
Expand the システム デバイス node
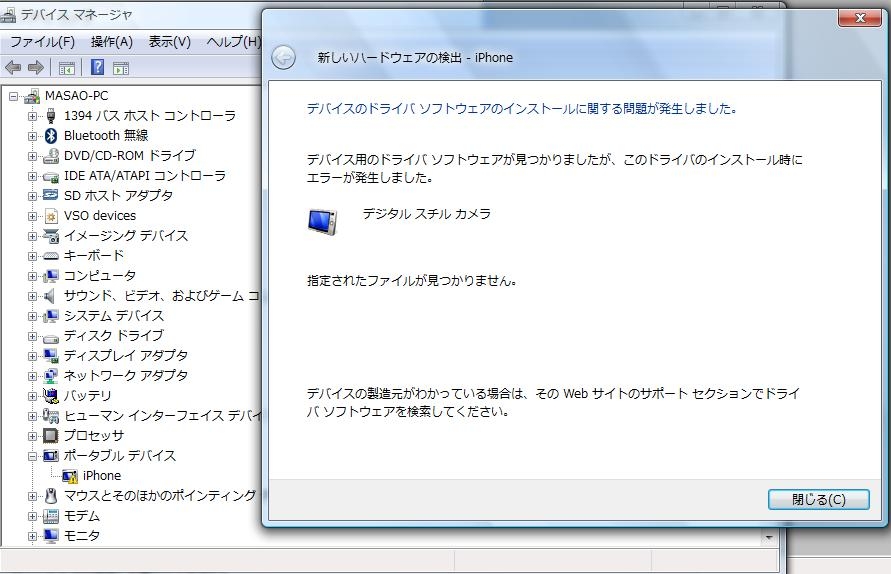click(x=32, y=317)
